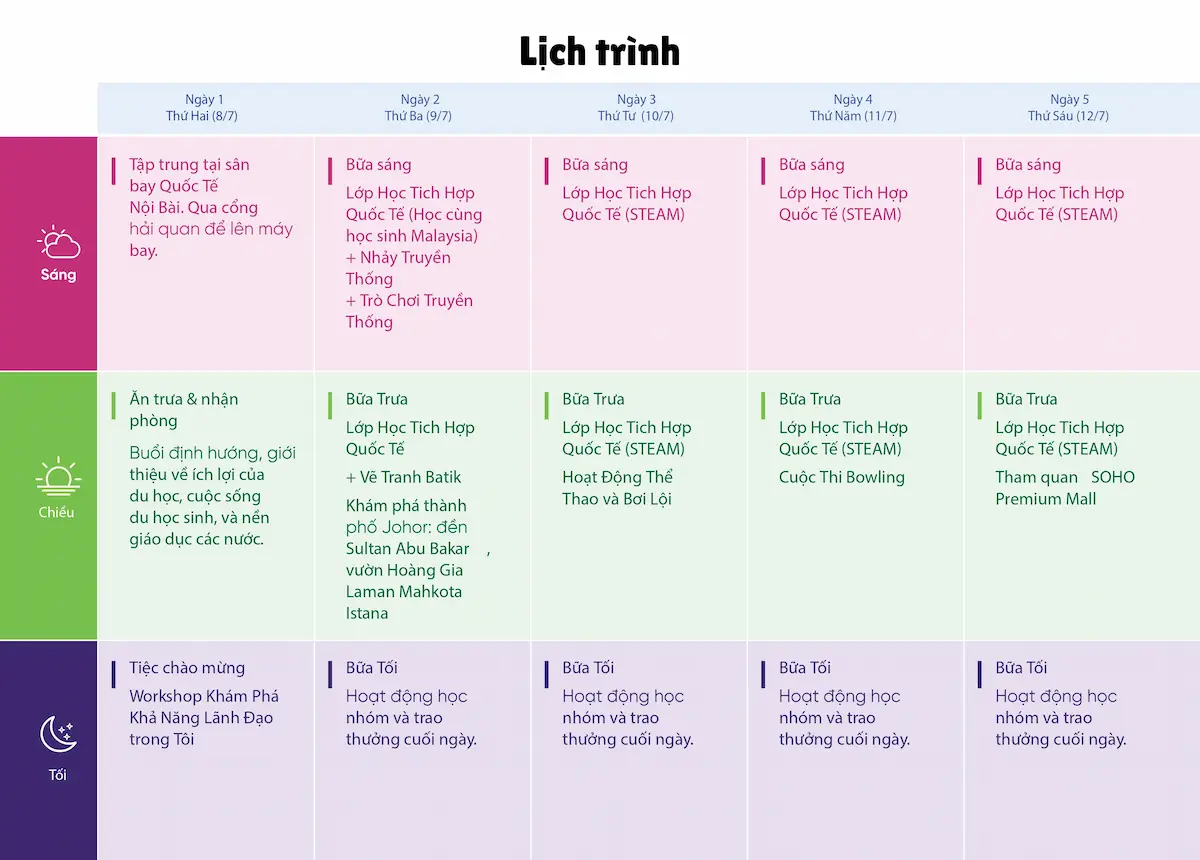Image resolution: width=1200 pixels, height=860 pixels.
Task: Select the Ngày 1 Thứ Hai column header
Action: pyautogui.click(x=204, y=108)
